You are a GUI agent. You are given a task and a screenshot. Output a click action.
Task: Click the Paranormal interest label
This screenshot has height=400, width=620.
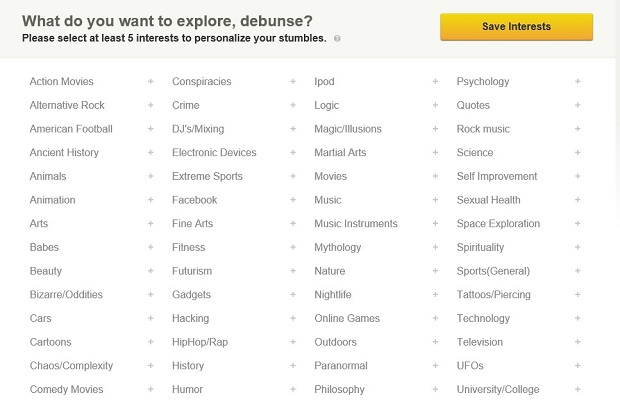click(x=341, y=366)
